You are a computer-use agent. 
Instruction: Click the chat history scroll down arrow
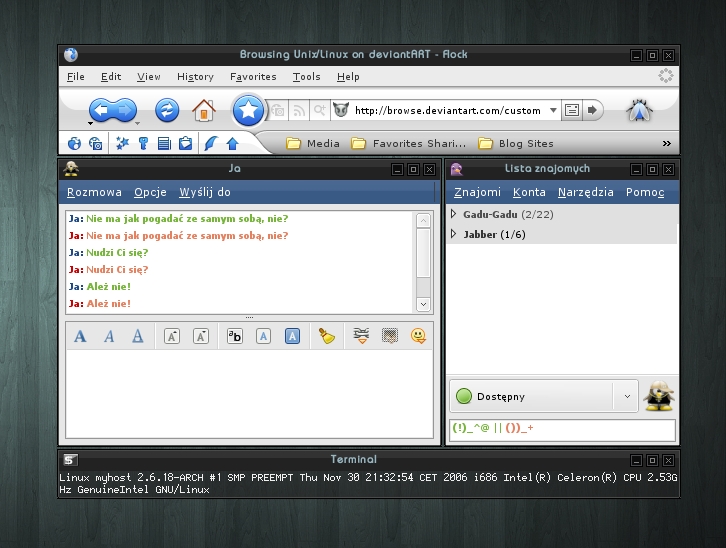[423, 304]
